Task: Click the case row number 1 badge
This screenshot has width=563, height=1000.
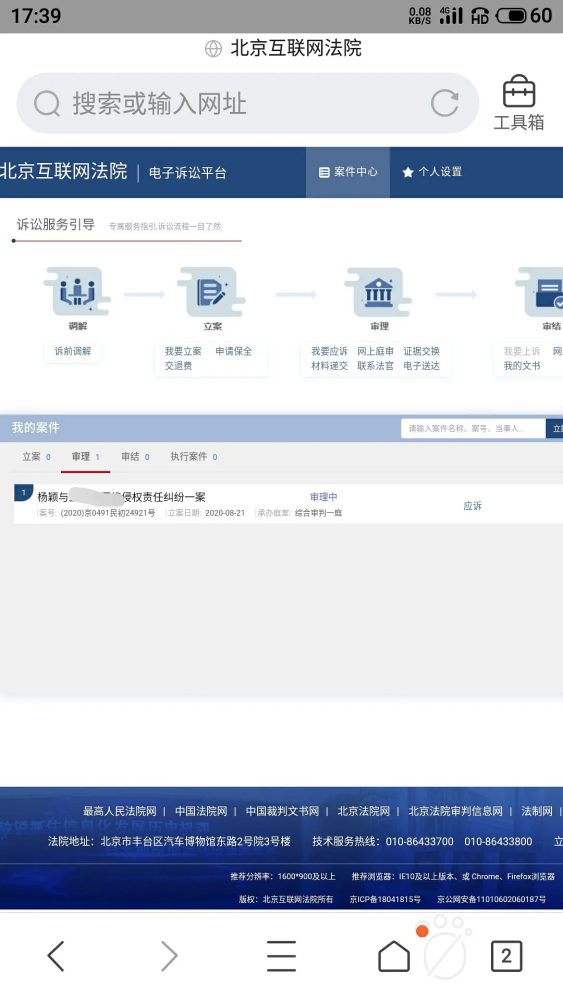Action: (x=24, y=492)
